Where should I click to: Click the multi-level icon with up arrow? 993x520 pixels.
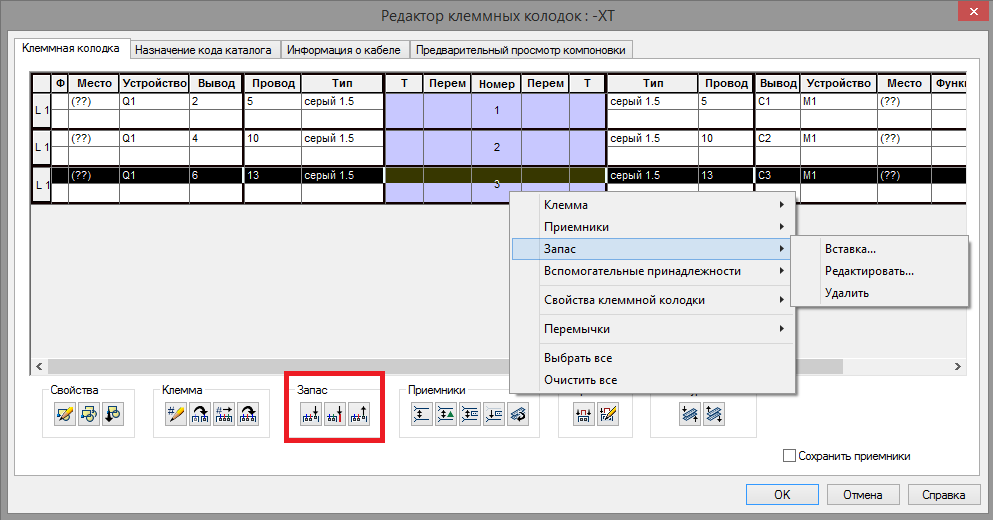(x=690, y=414)
